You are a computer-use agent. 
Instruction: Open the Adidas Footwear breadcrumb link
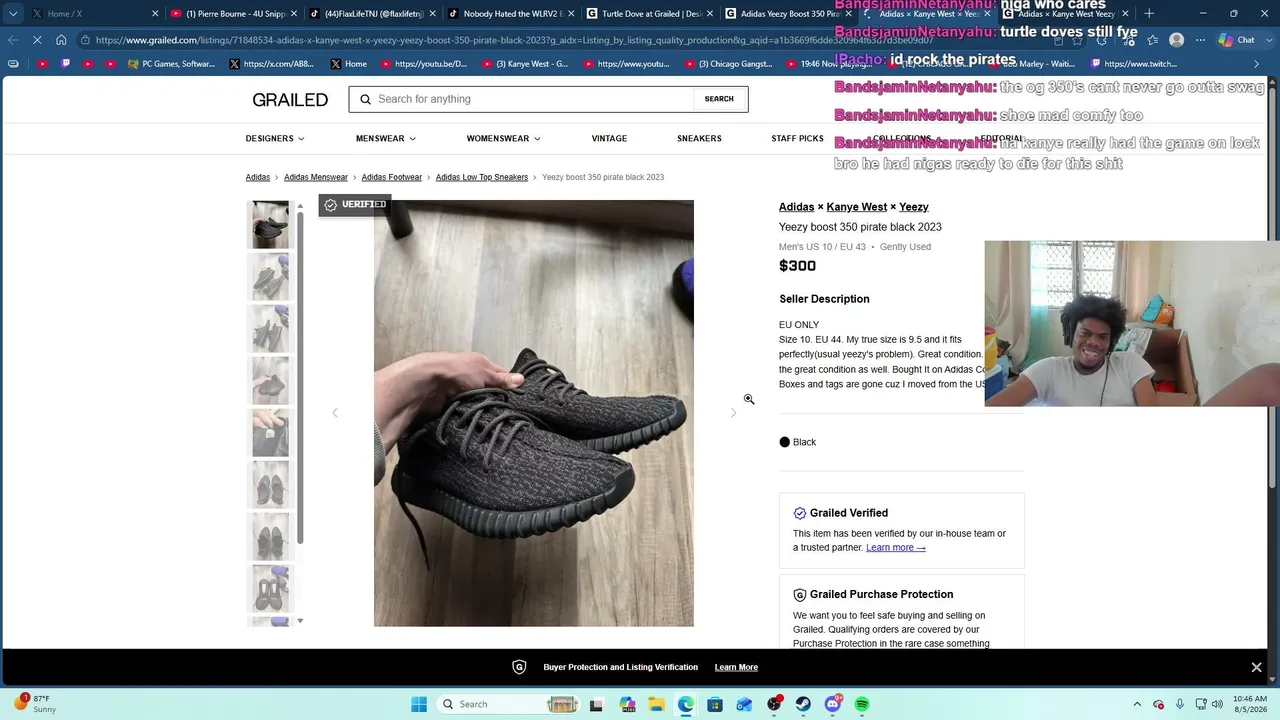coord(392,178)
